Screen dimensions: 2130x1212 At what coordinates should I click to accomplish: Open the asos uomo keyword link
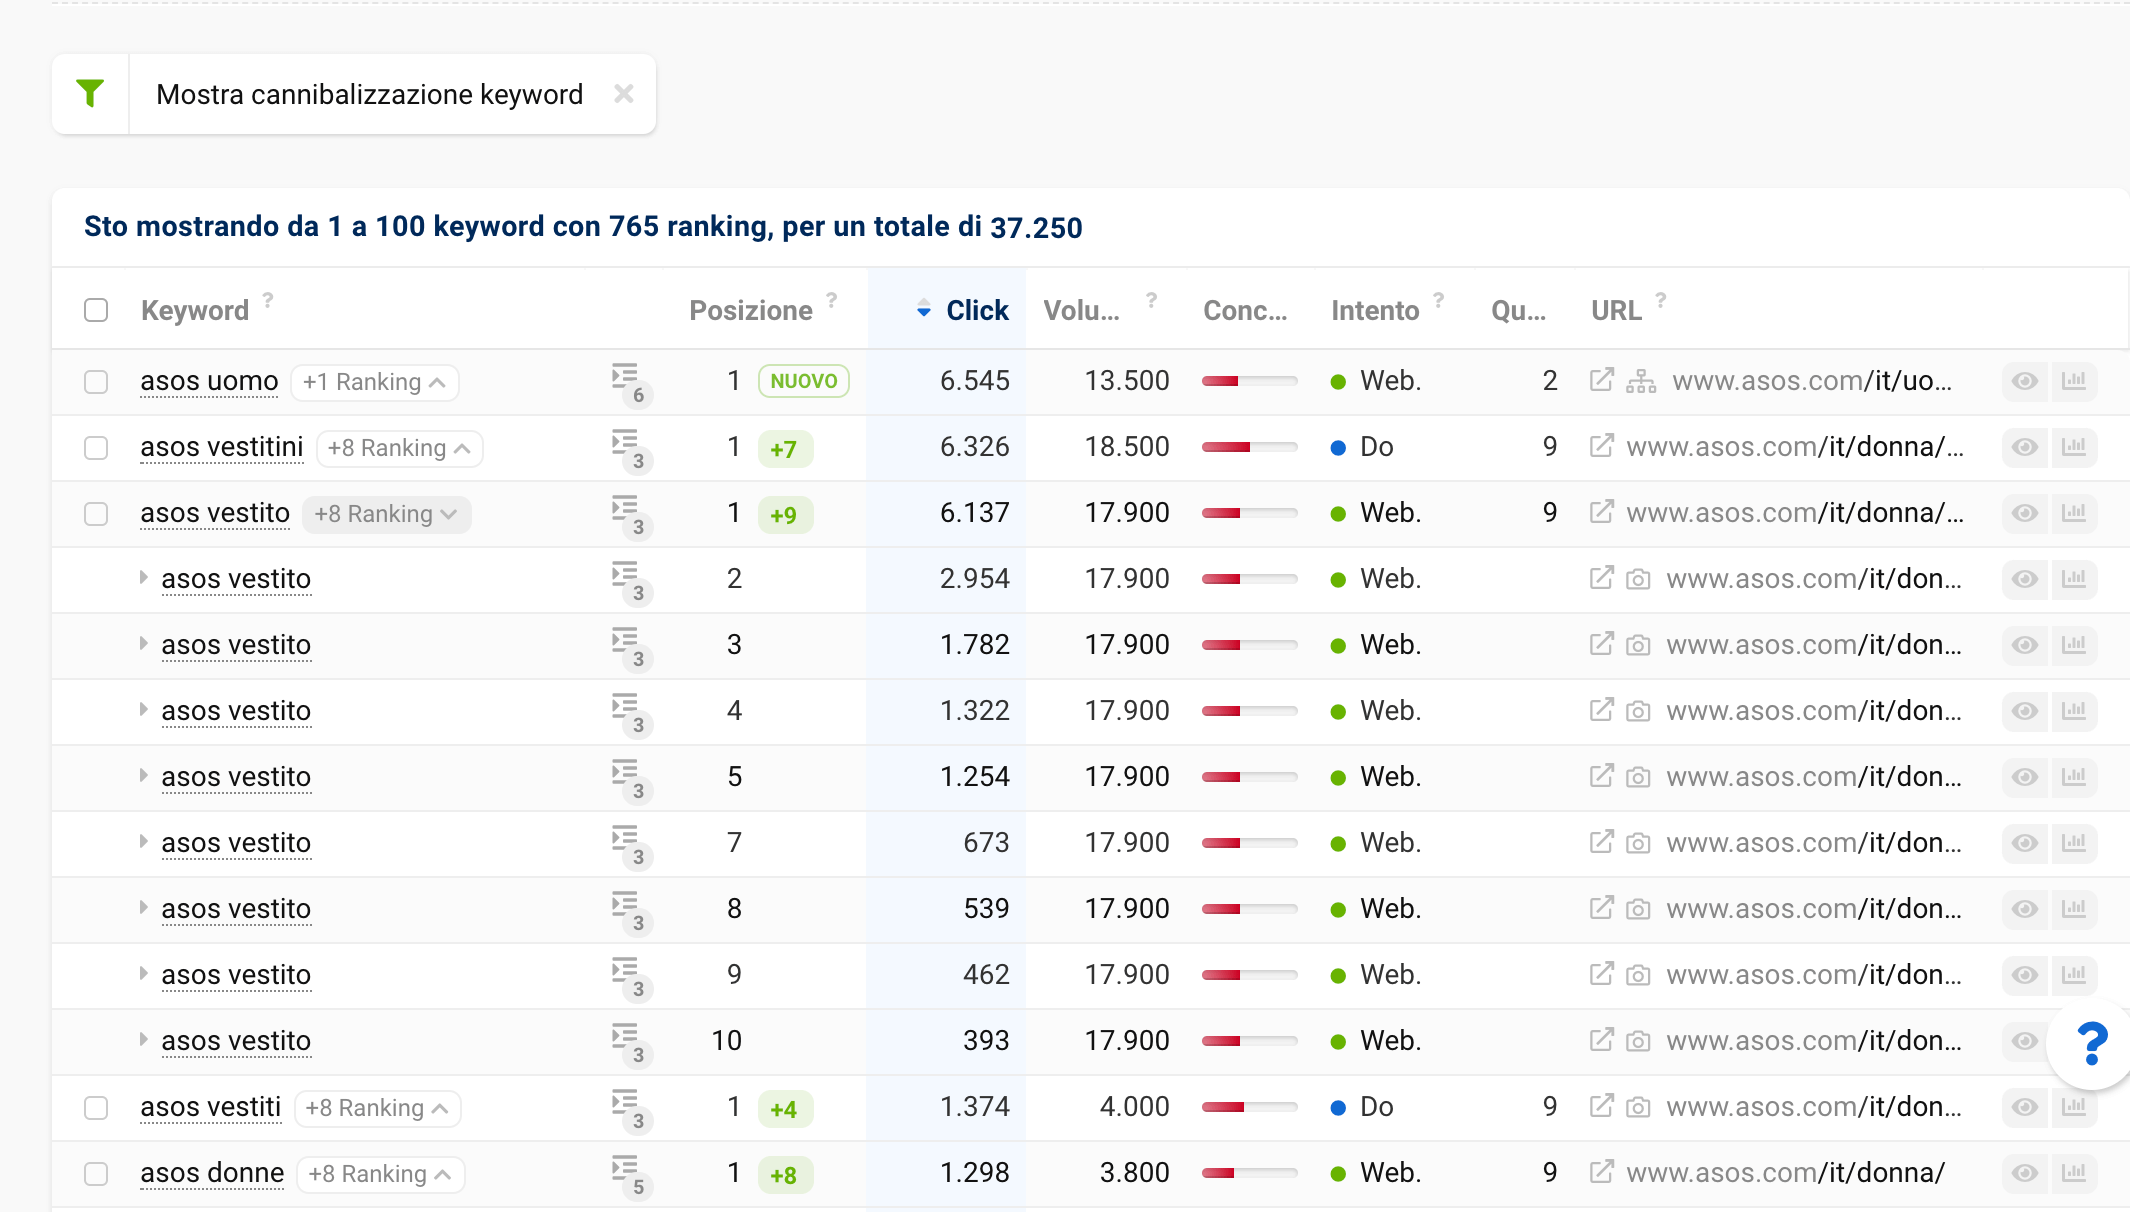(209, 381)
